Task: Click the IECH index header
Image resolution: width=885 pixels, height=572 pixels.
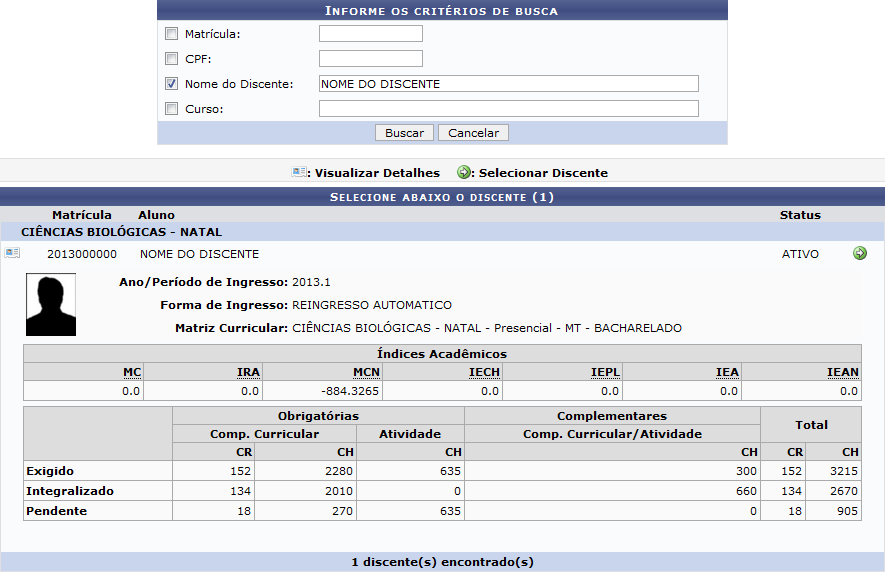Action: click(x=484, y=372)
